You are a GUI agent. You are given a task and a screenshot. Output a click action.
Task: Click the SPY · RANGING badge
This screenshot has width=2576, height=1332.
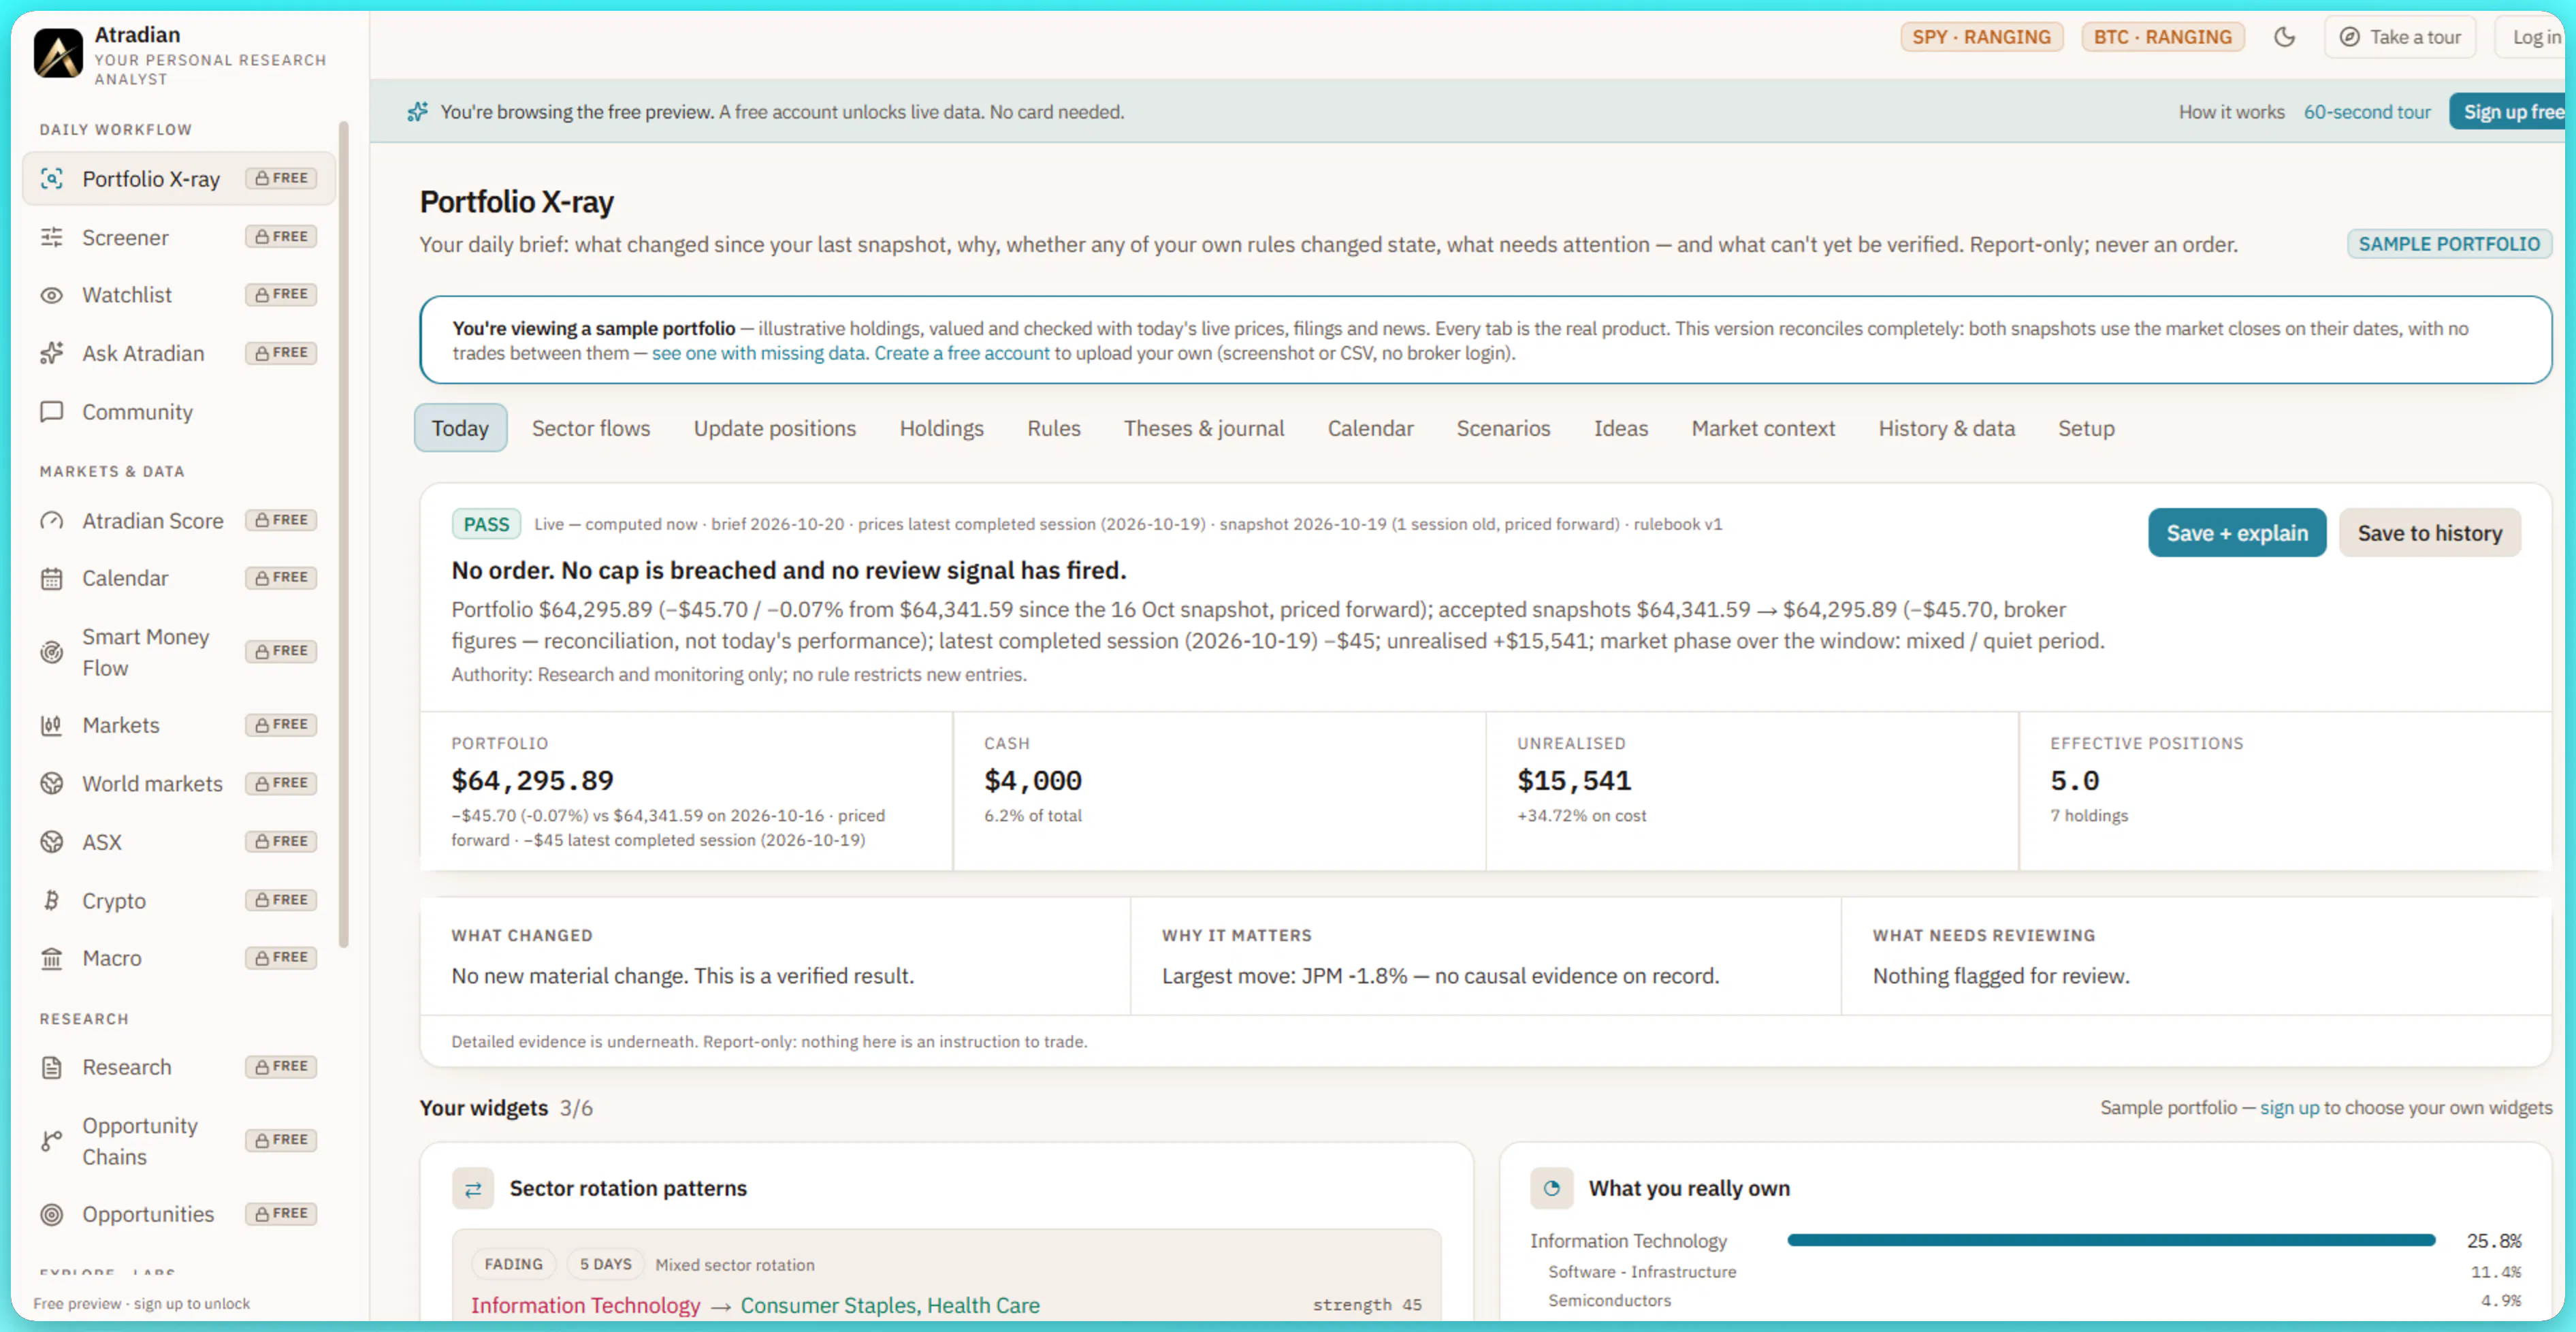(x=1981, y=37)
